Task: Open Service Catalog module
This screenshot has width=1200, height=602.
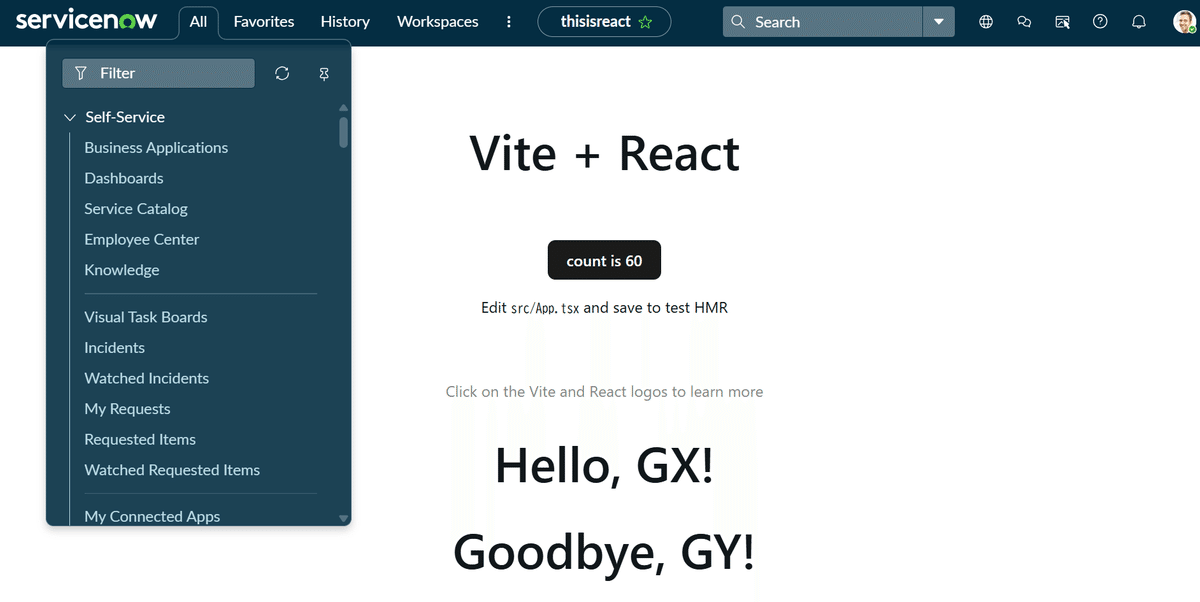Action: pyautogui.click(x=136, y=209)
